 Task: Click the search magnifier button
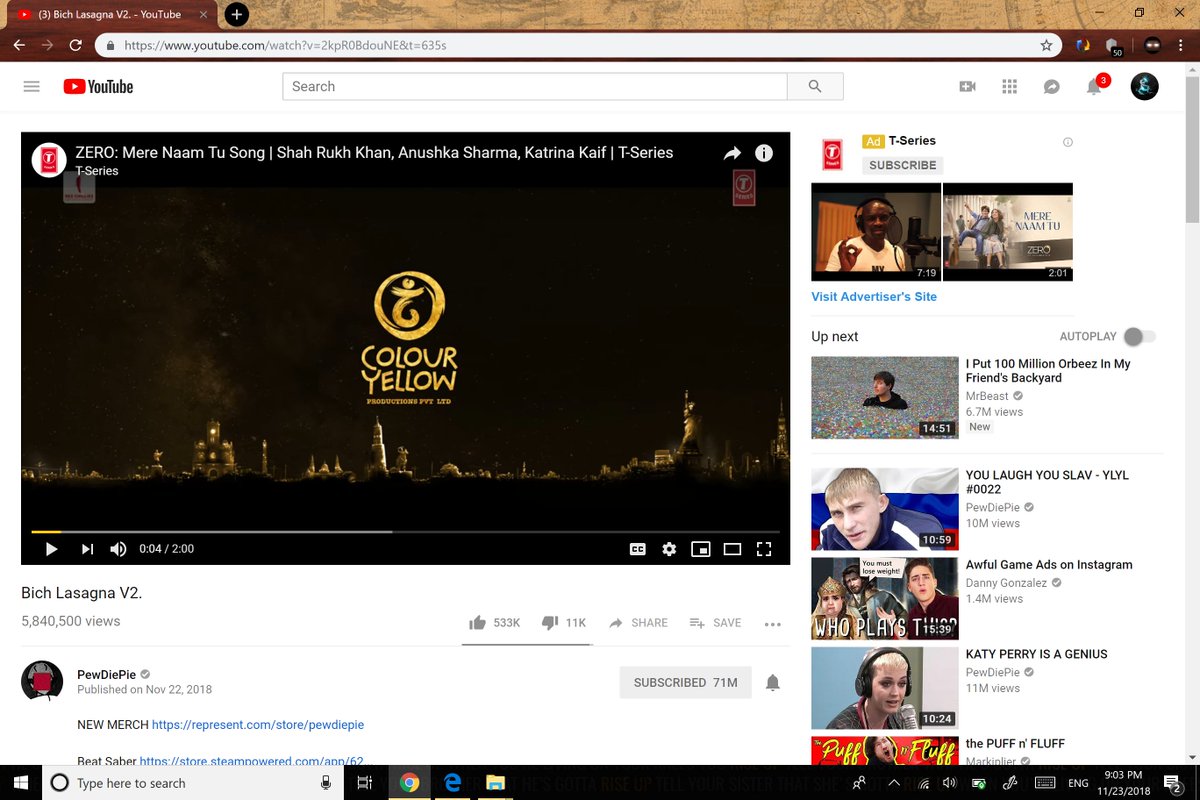pos(815,87)
